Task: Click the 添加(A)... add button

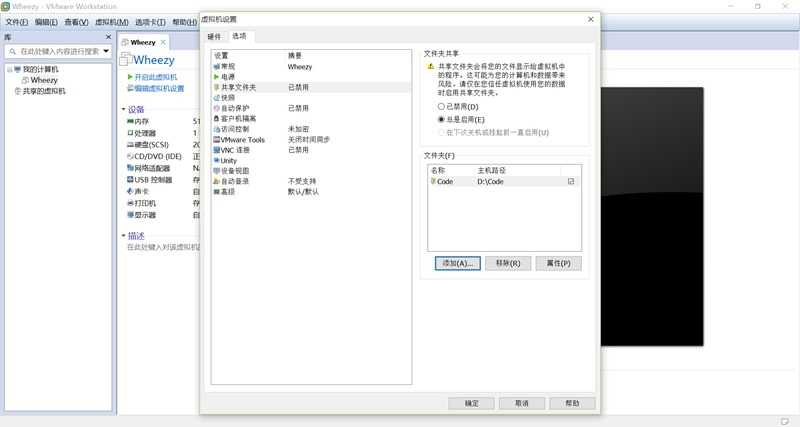Action: (x=458, y=263)
